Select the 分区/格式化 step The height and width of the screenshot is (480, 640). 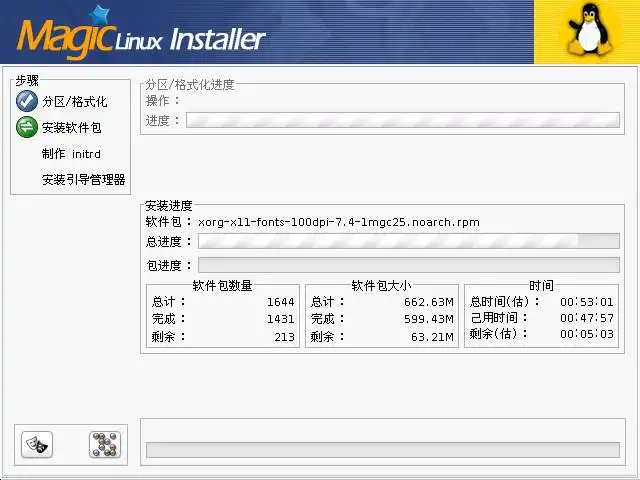pos(75,101)
